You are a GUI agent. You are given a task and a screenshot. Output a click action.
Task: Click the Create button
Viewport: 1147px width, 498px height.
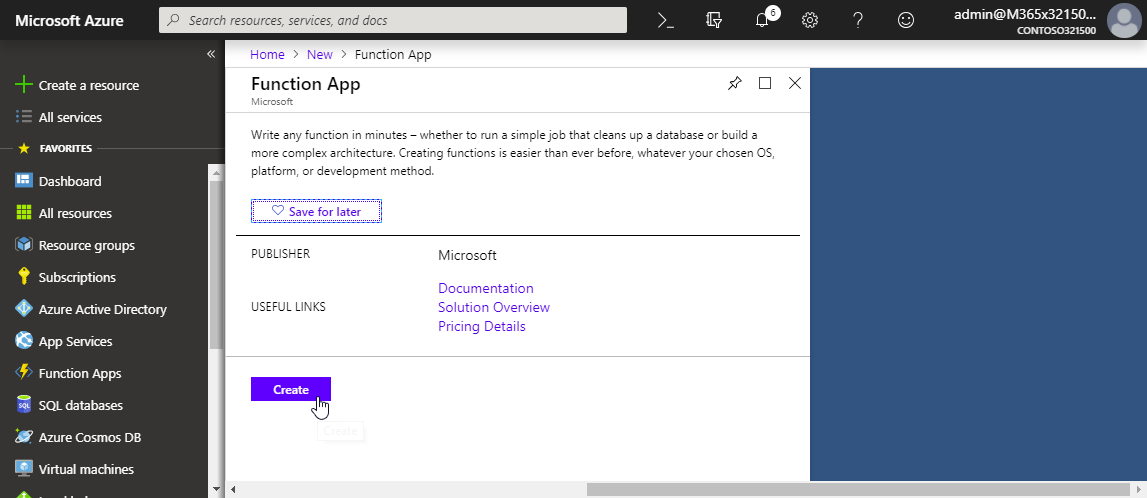coord(290,389)
